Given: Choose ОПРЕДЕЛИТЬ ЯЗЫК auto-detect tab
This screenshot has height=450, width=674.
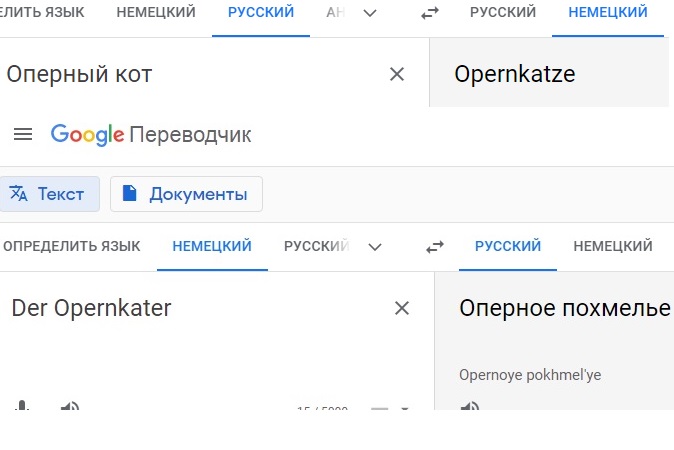Looking at the screenshot, I should [x=71, y=246].
